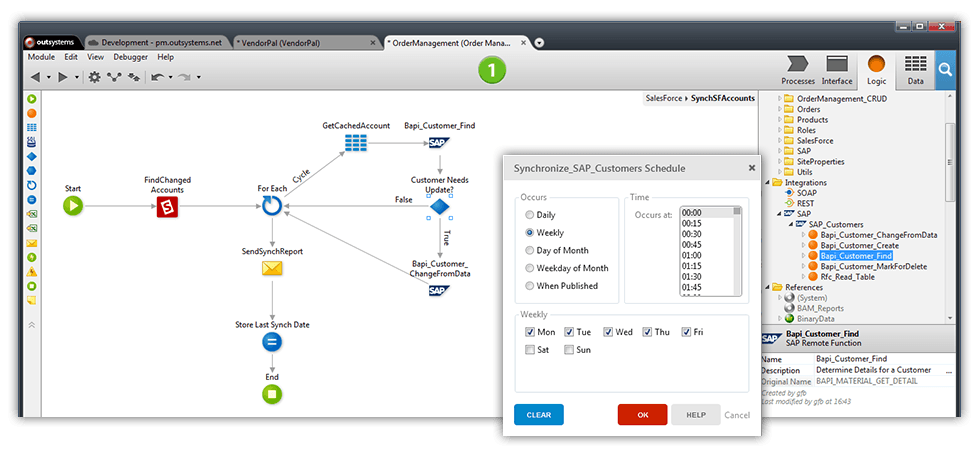Screen dimensions: 980x466
Task: Select the Aggregate grid tool in the toolbox
Action: coord(31,127)
